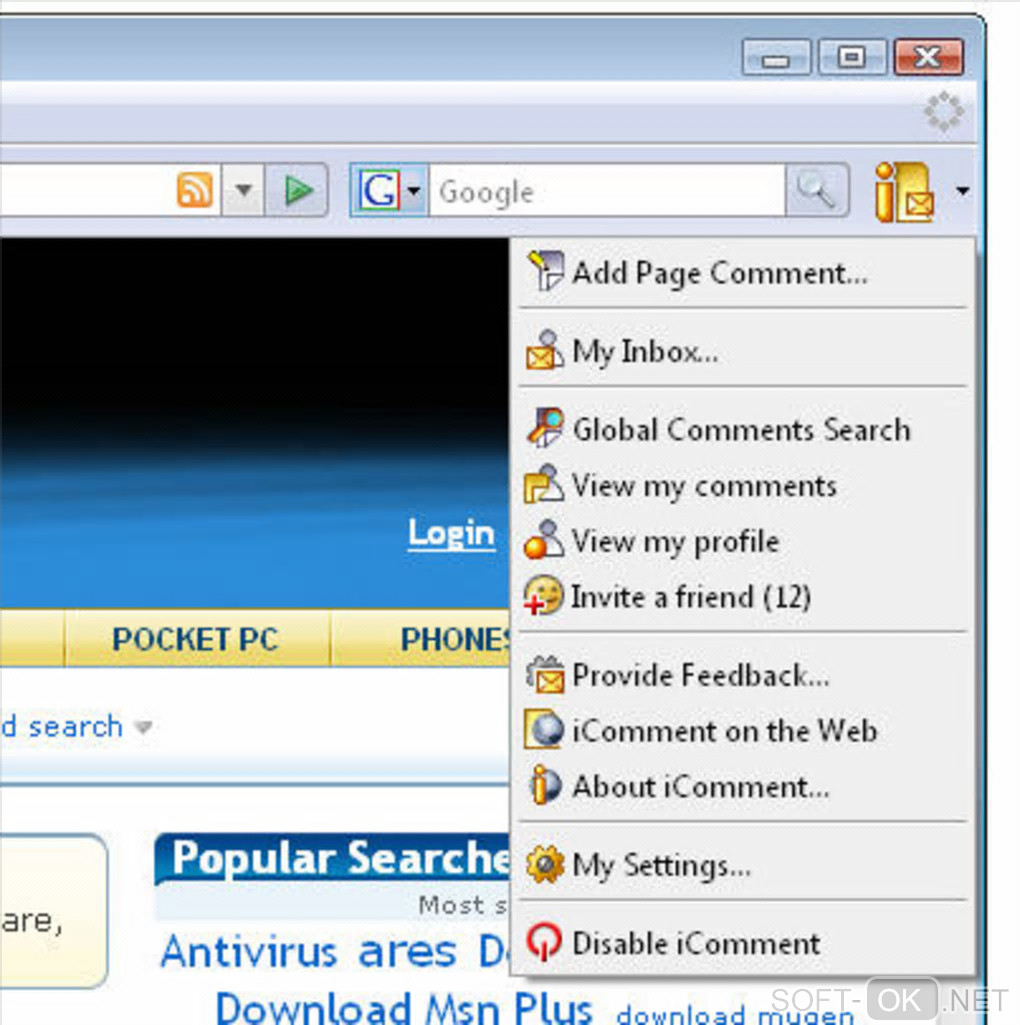This screenshot has height=1025, width=1020.
Task: Follow the Antivirus popular search link
Action: click(x=250, y=950)
